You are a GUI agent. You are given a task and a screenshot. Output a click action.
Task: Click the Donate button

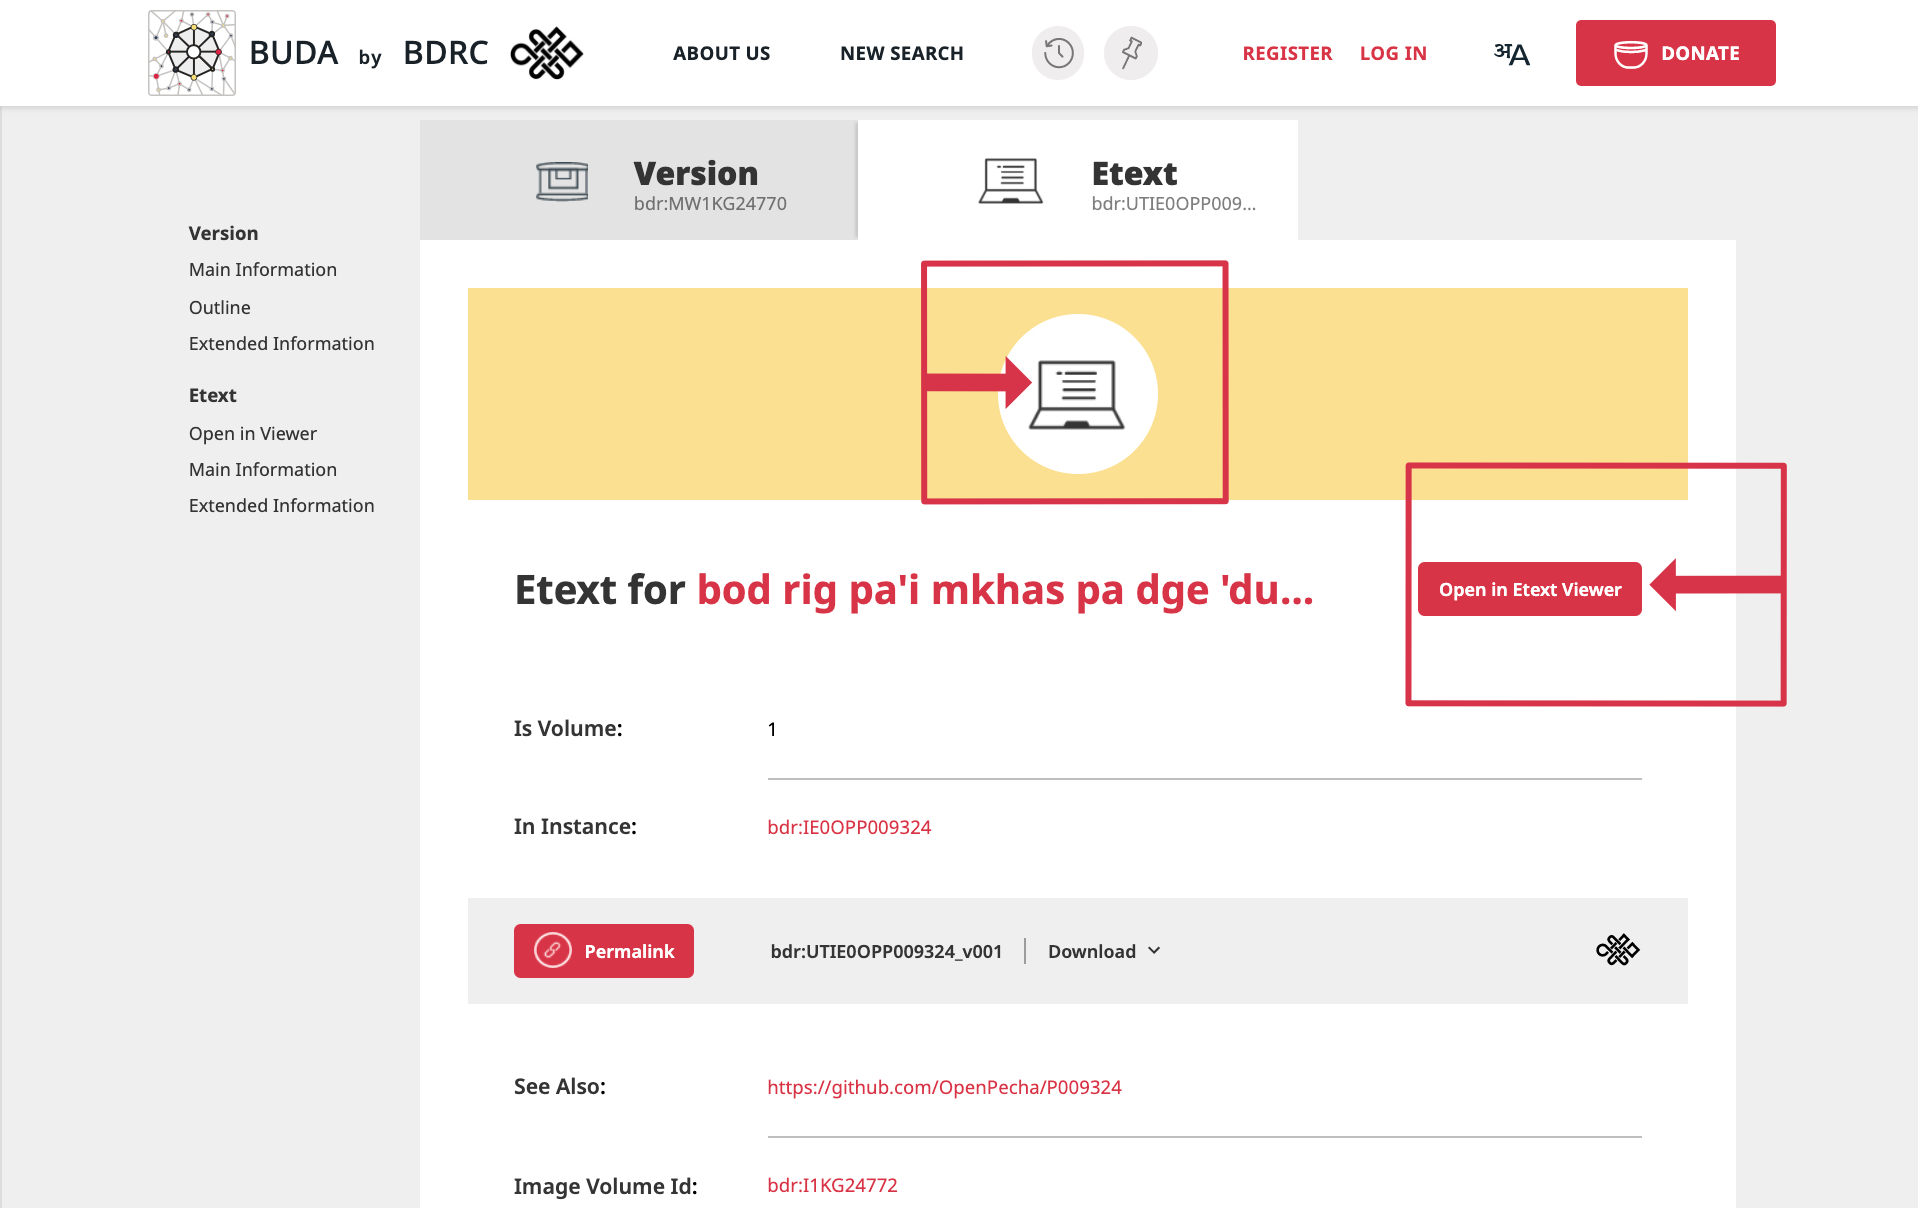[x=1676, y=53]
